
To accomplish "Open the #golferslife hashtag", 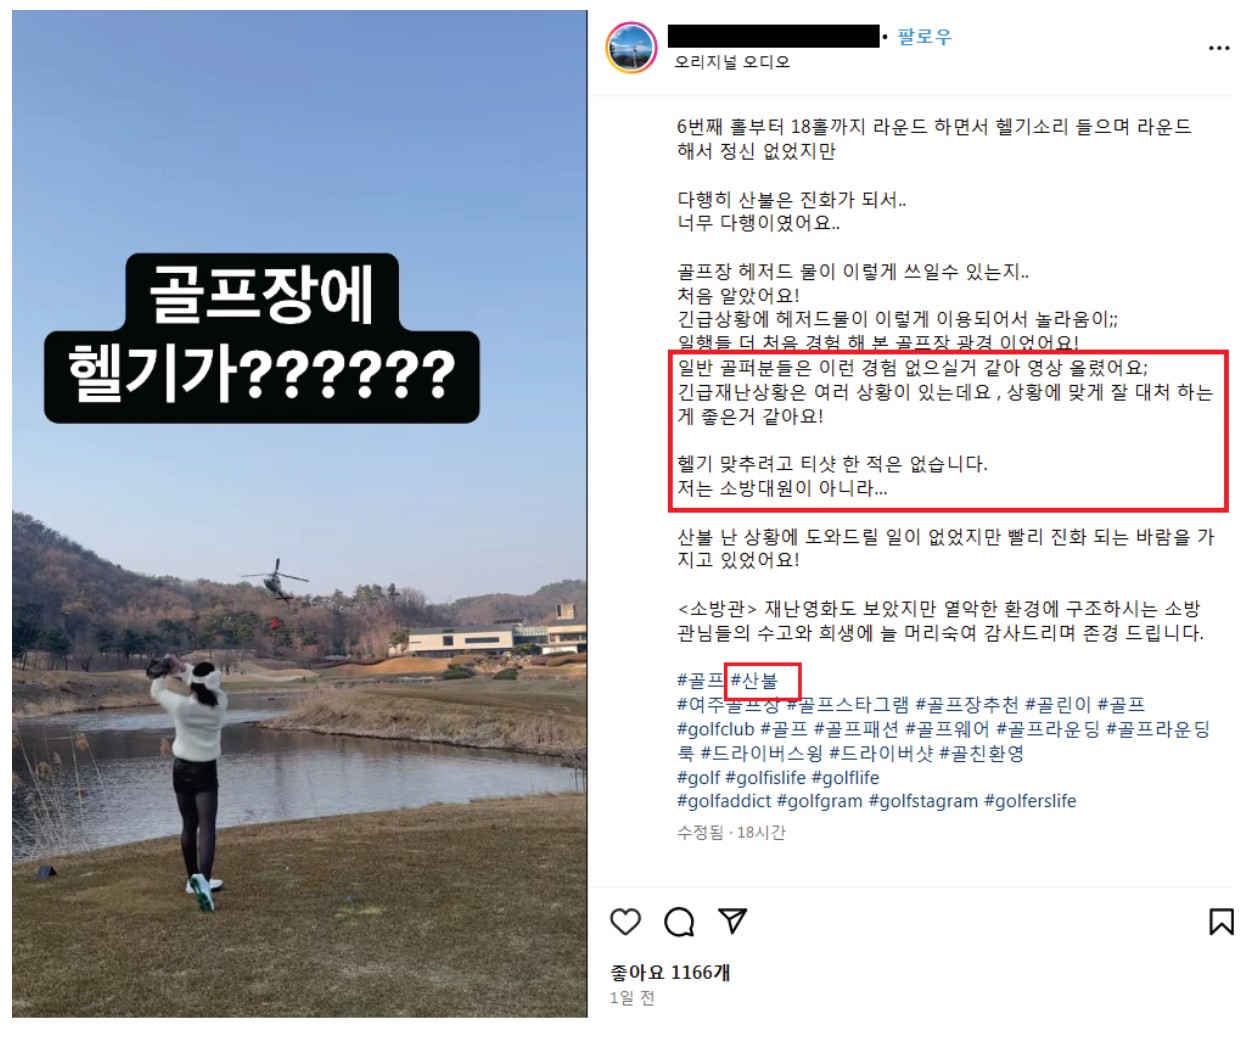I will (1030, 801).
